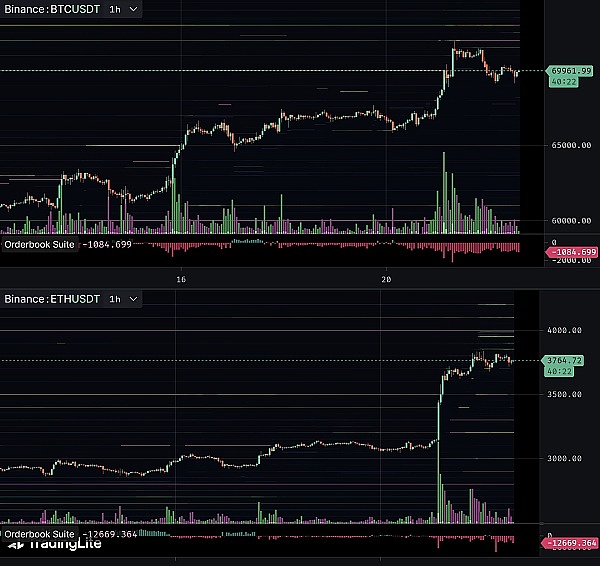Screen dimensions: 600x566
Task: Click the 60000.00 label on BTC price axis
Action: pyautogui.click(x=571, y=221)
